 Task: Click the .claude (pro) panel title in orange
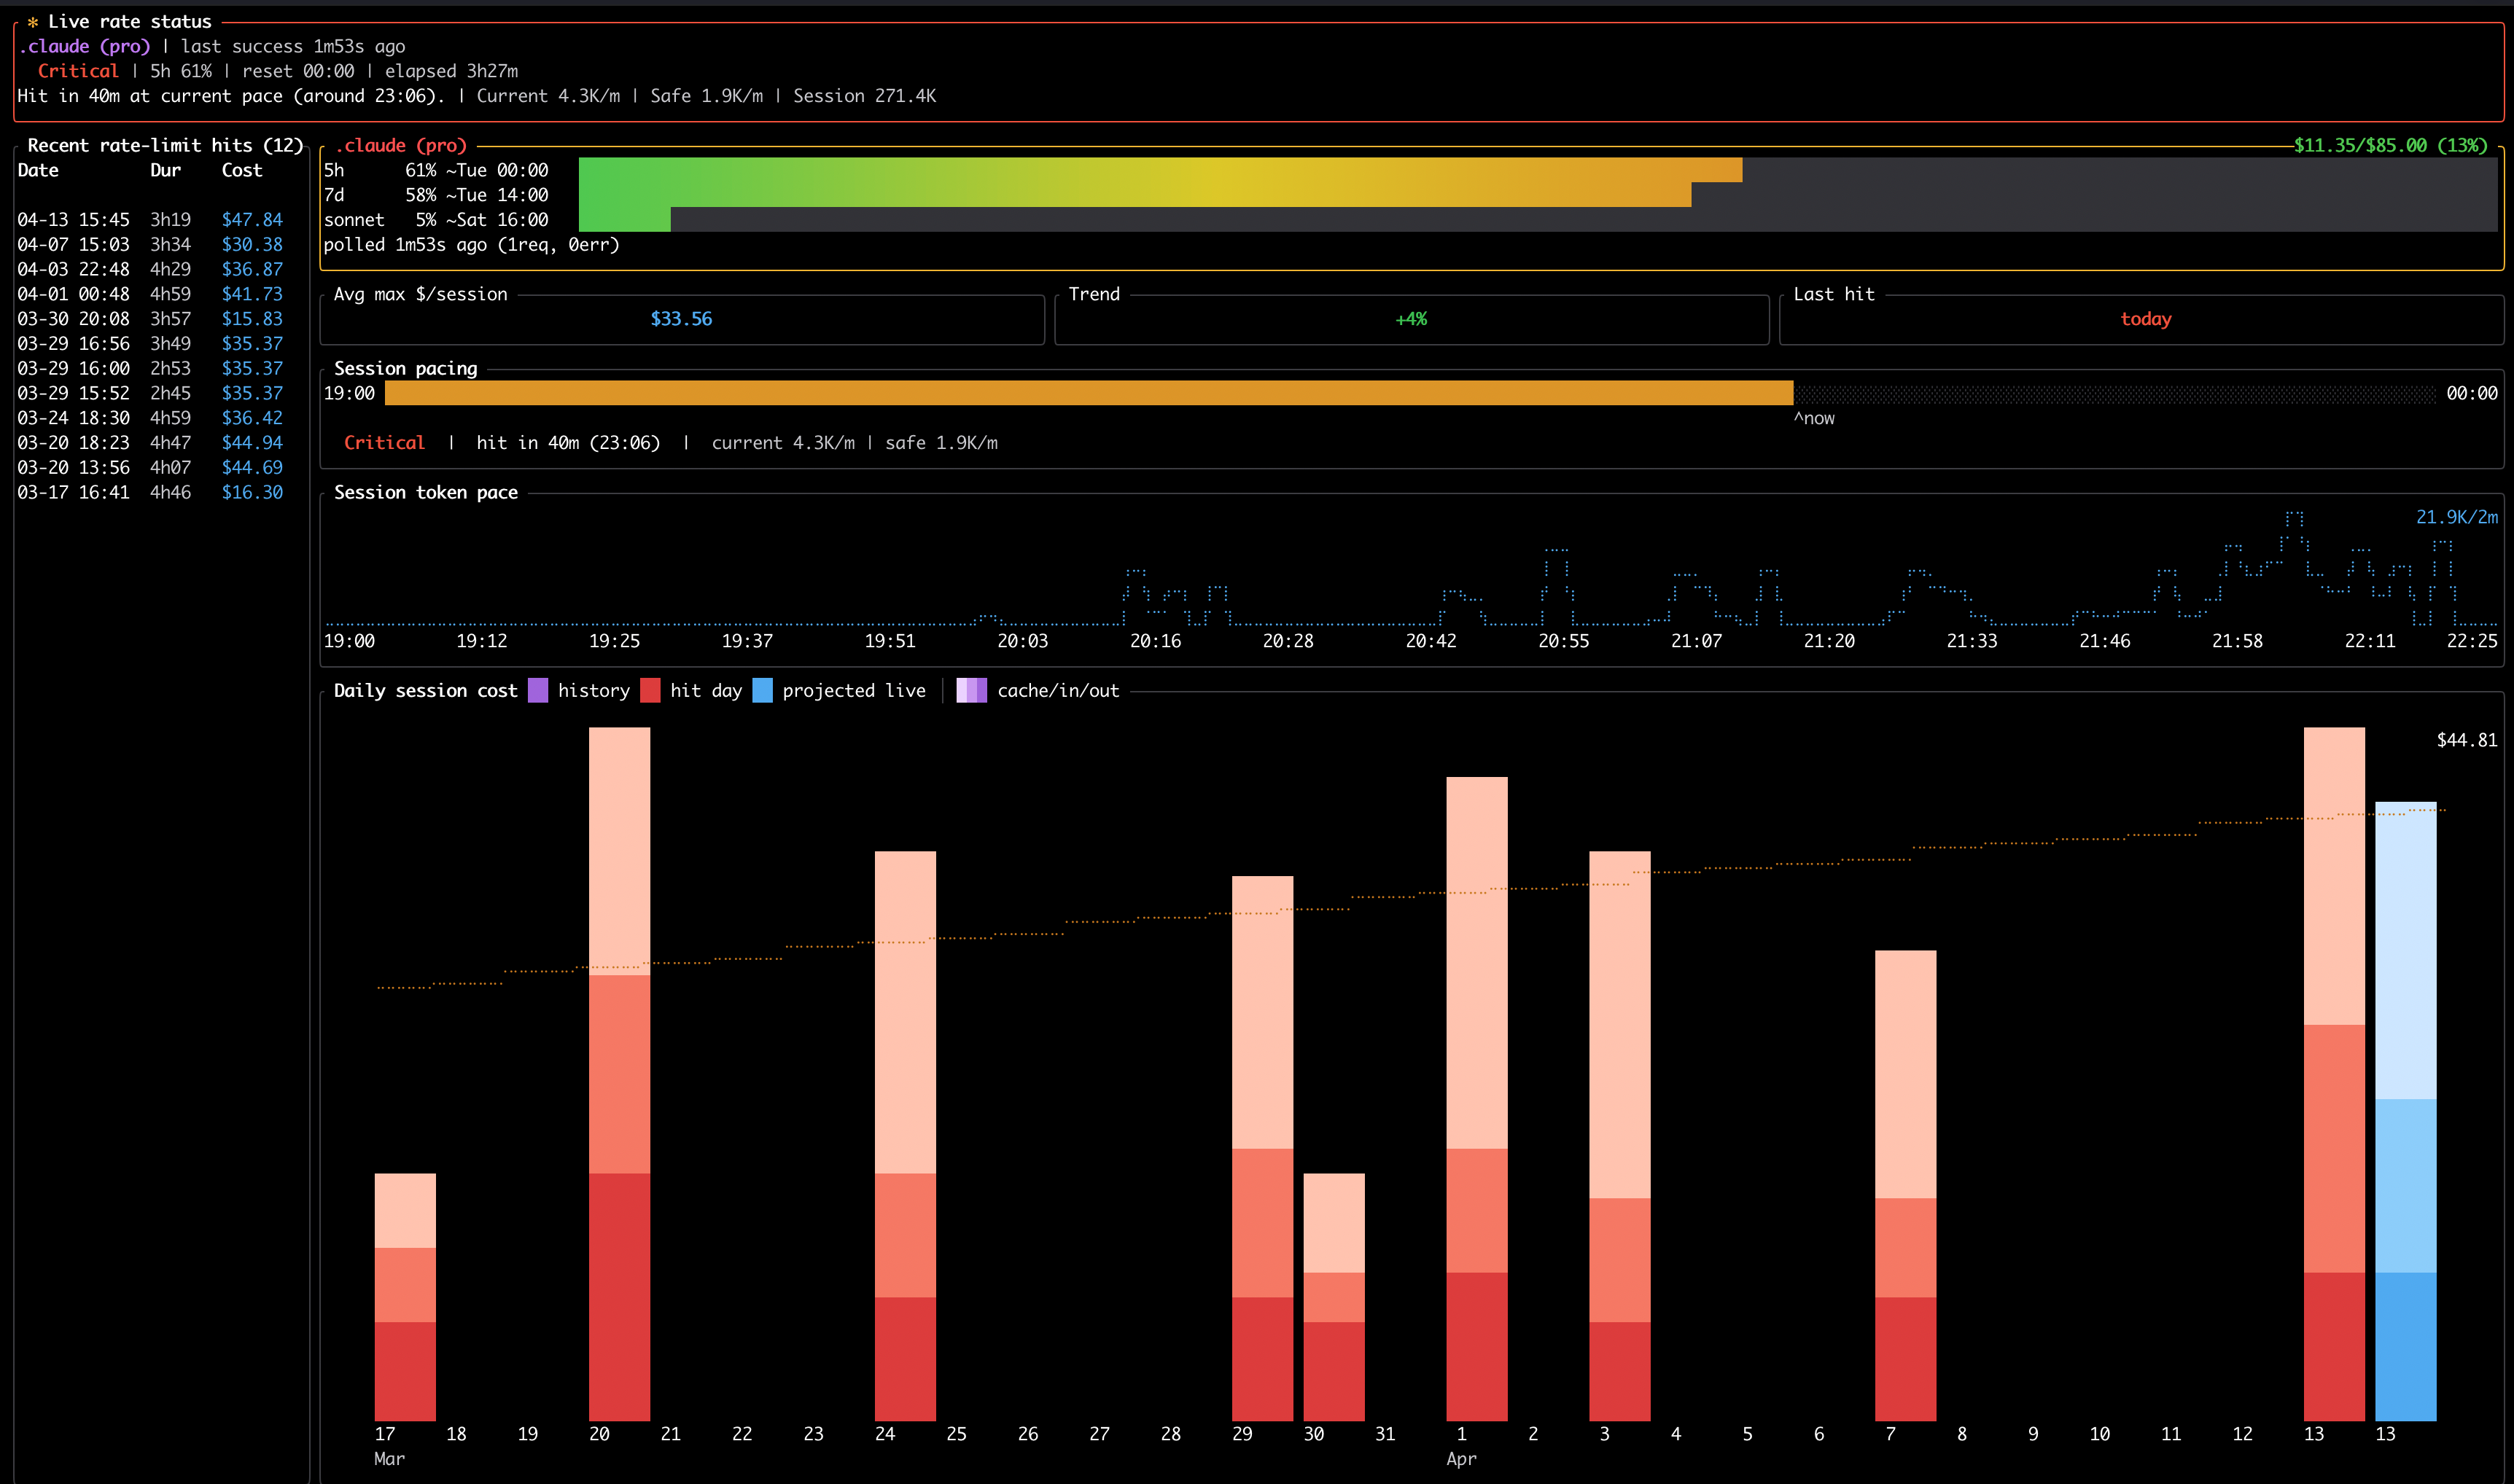[x=401, y=146]
